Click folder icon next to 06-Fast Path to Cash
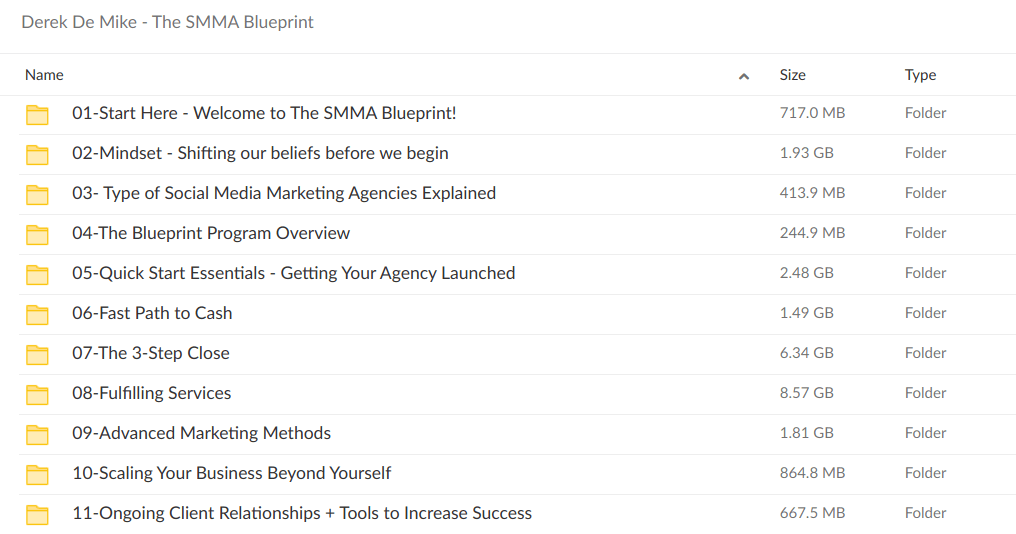1016x534 pixels. [x=37, y=314]
